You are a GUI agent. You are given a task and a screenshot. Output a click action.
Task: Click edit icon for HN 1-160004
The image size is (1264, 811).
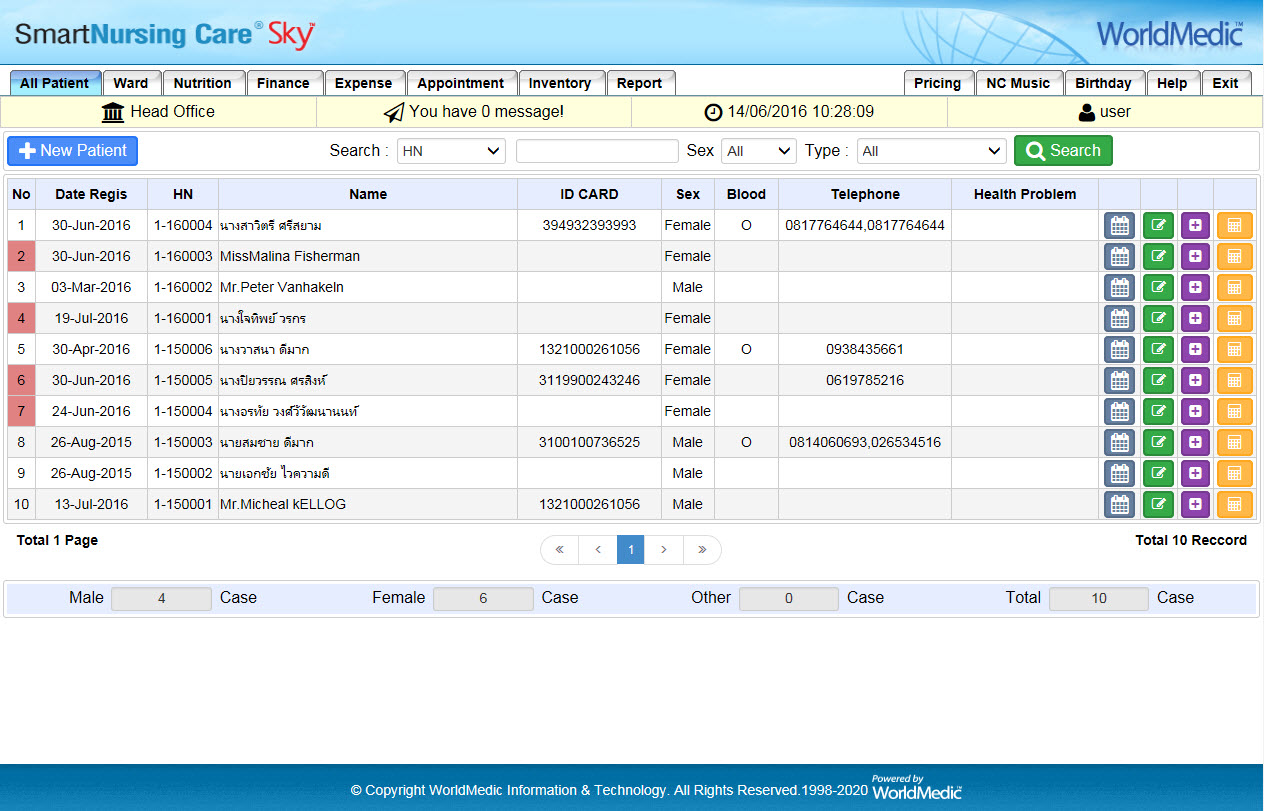(1158, 226)
